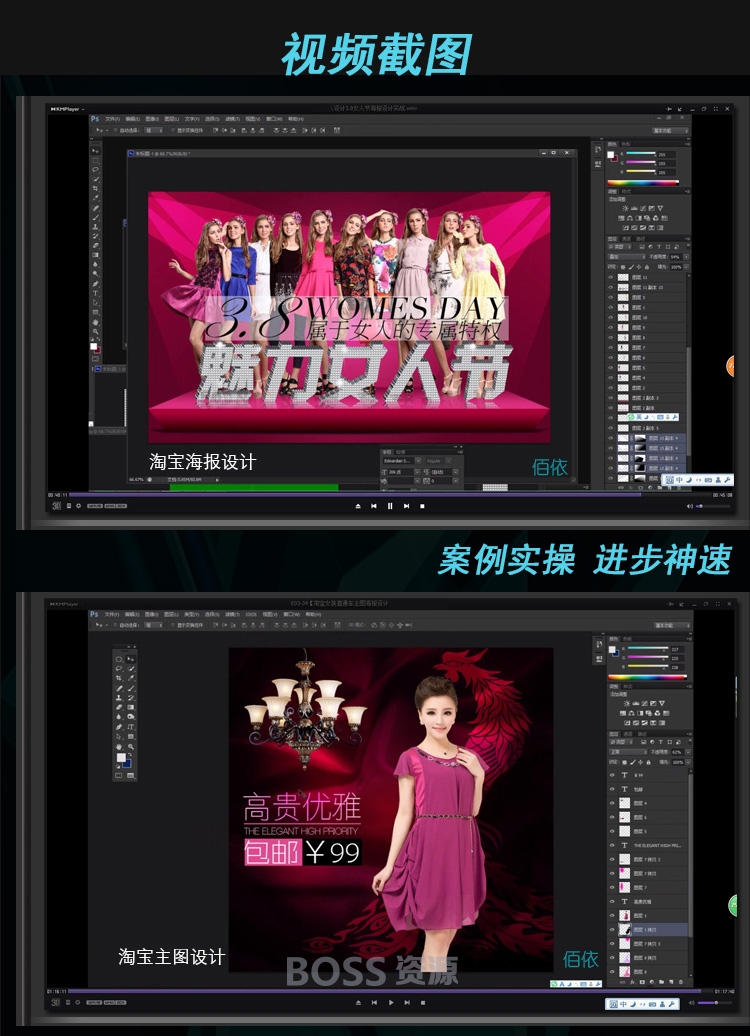Open opacity 62% dropdown in lower layers panel
The image size is (750, 1036).
click(x=687, y=752)
